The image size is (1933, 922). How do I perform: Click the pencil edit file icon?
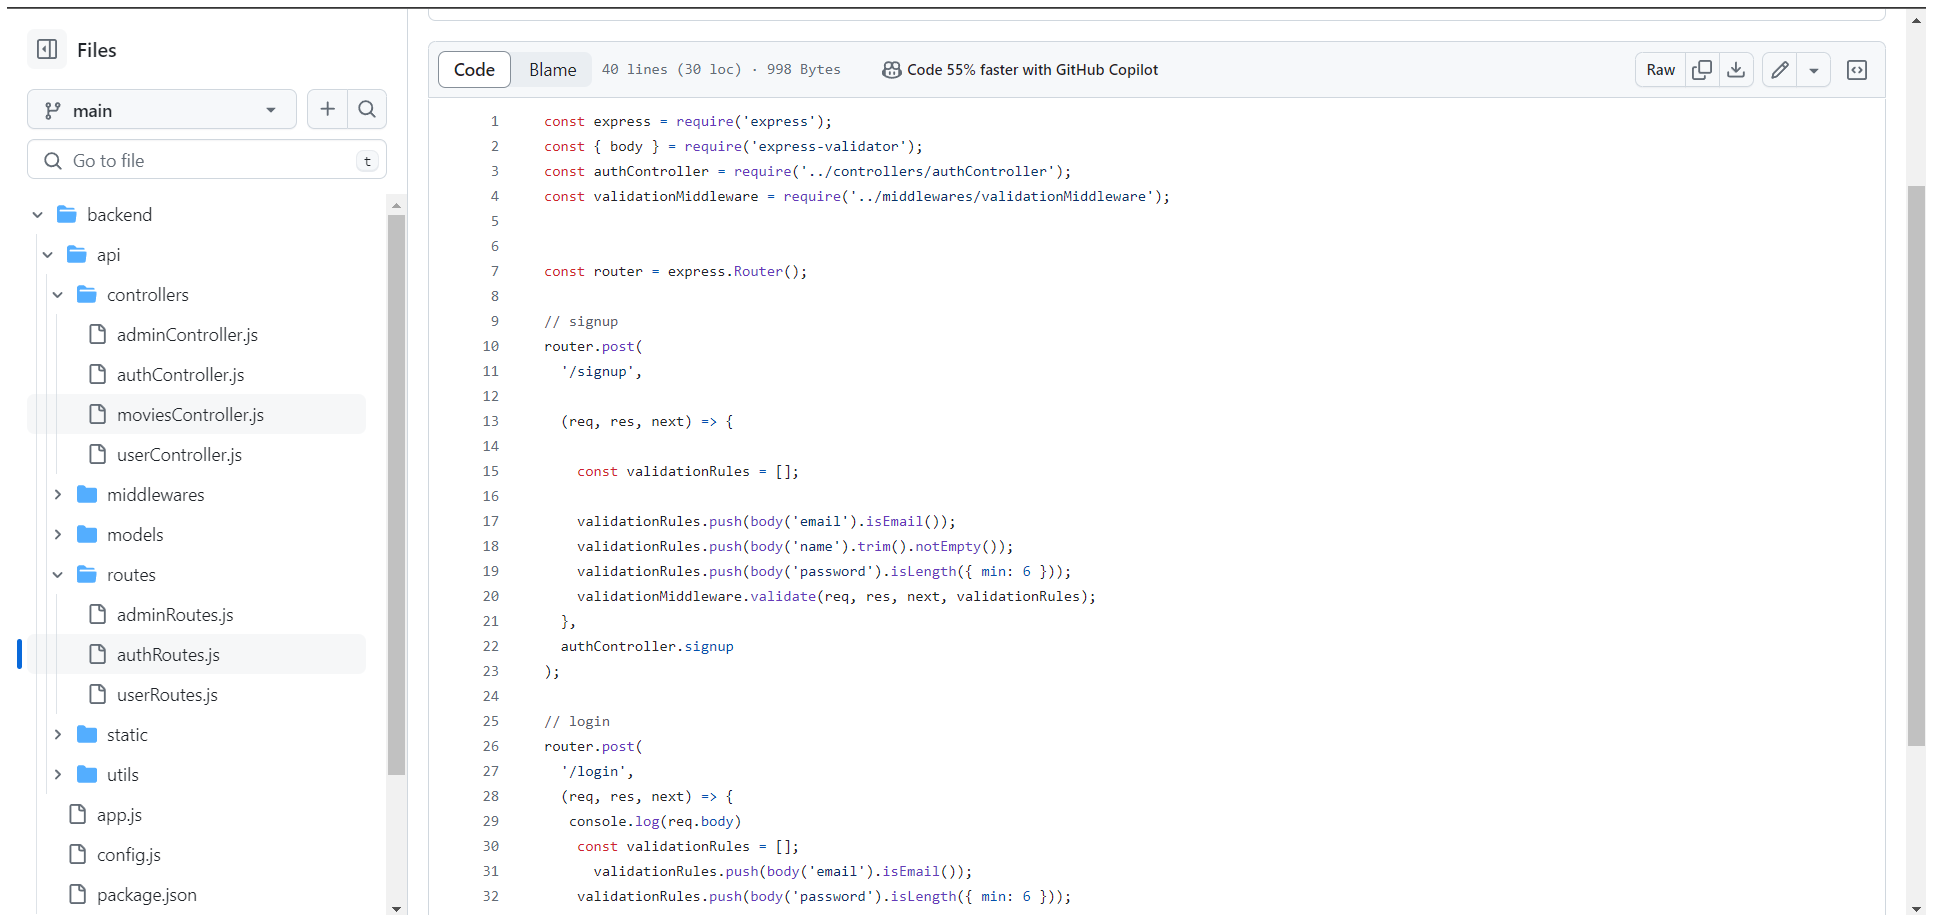pyautogui.click(x=1779, y=69)
